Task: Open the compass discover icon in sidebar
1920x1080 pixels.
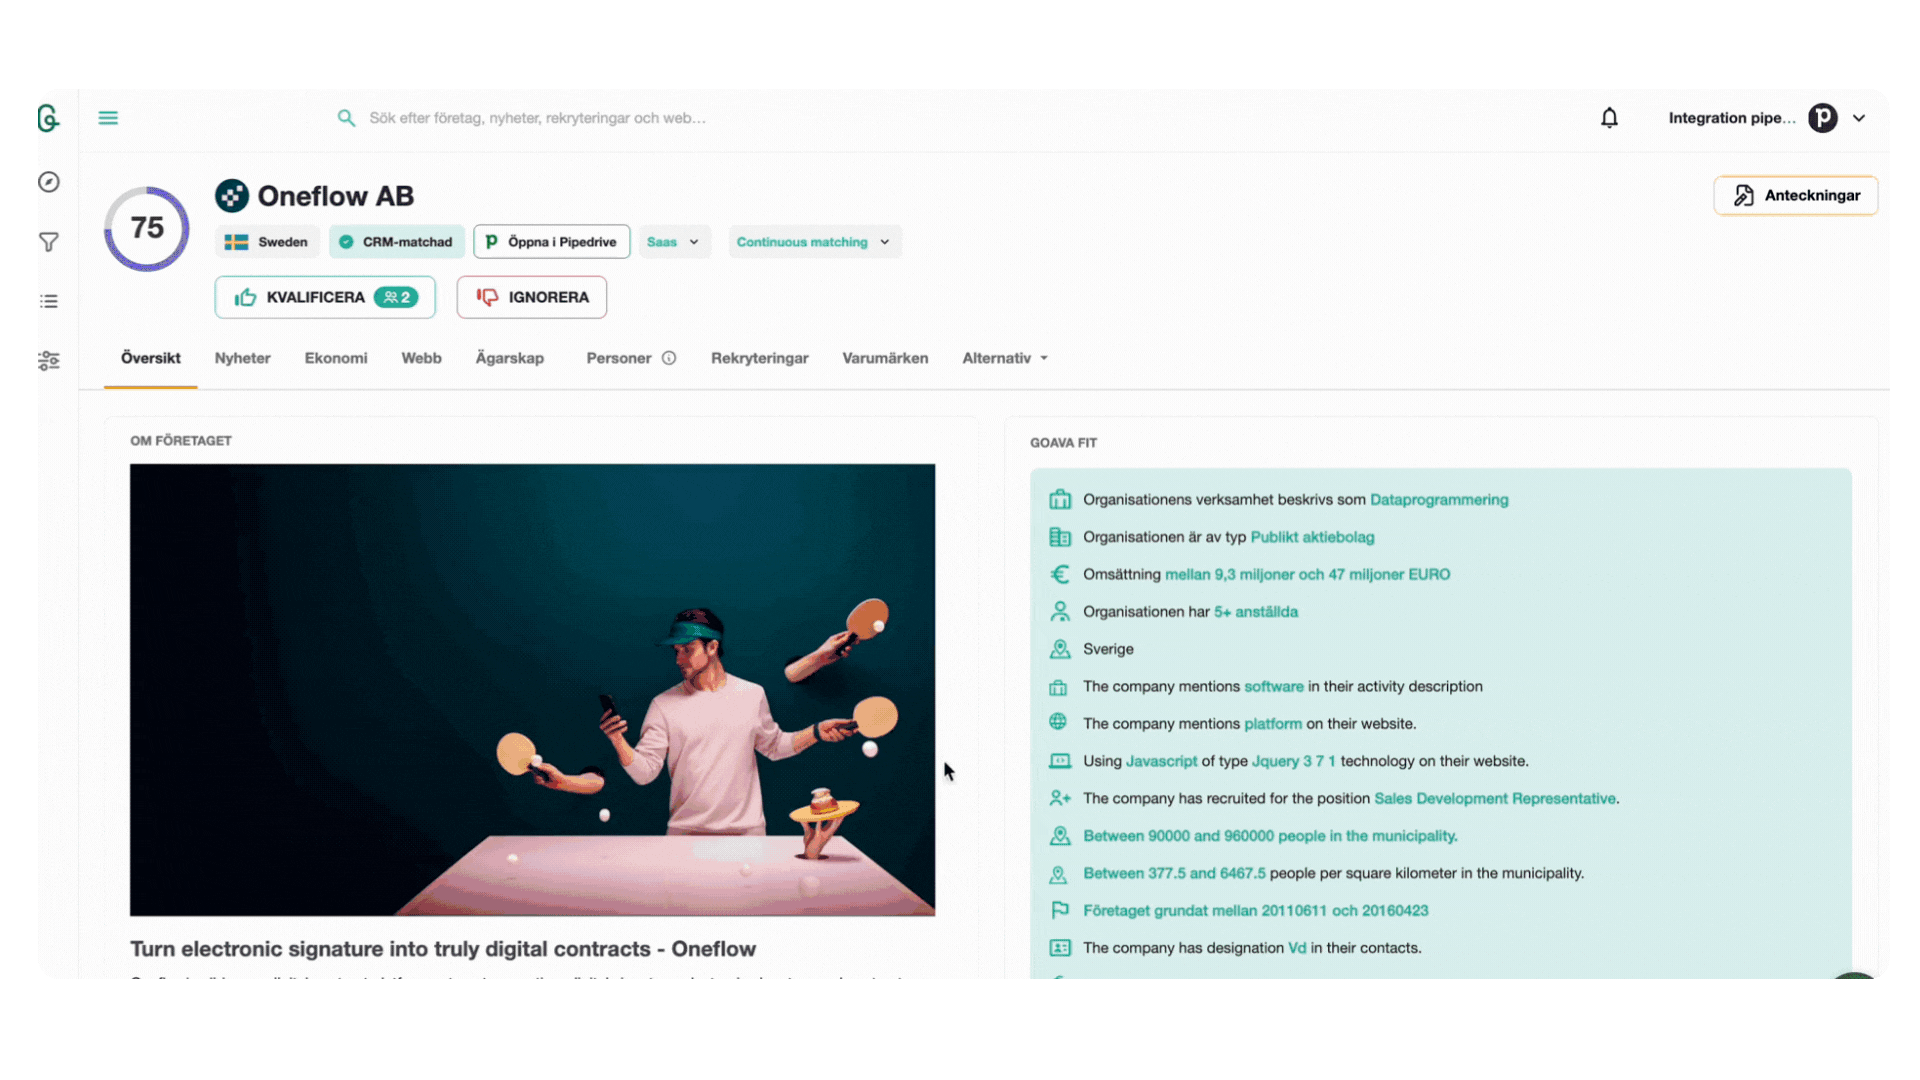Action: pos(48,182)
